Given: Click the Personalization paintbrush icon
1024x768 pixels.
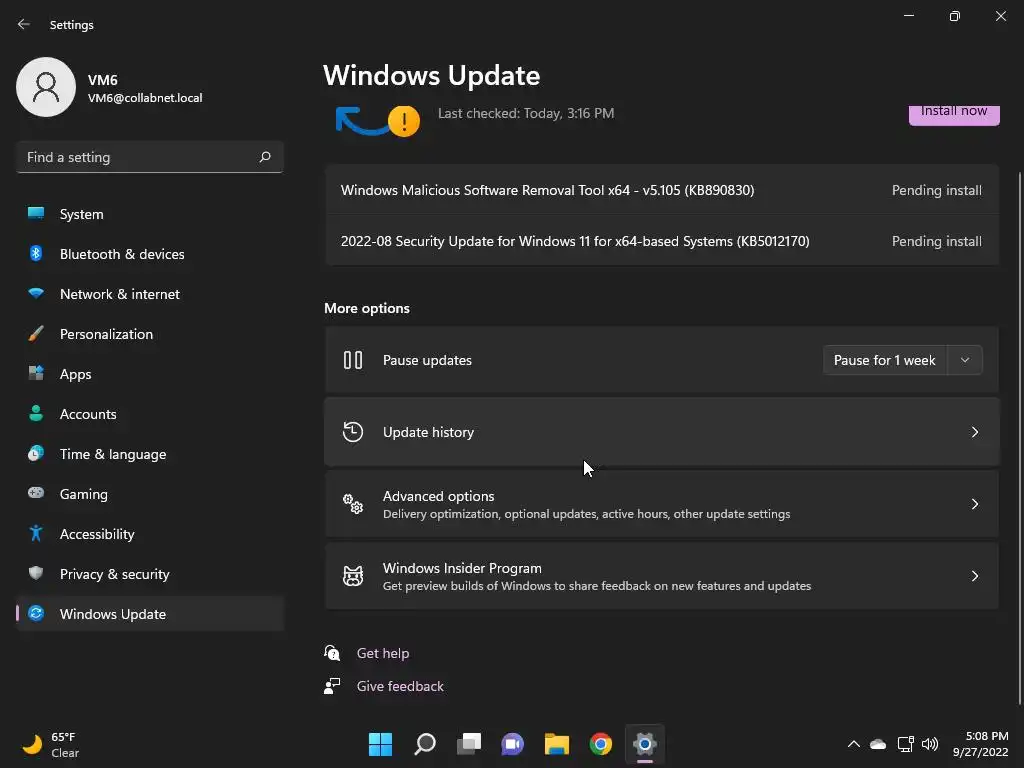Looking at the screenshot, I should [x=36, y=334].
